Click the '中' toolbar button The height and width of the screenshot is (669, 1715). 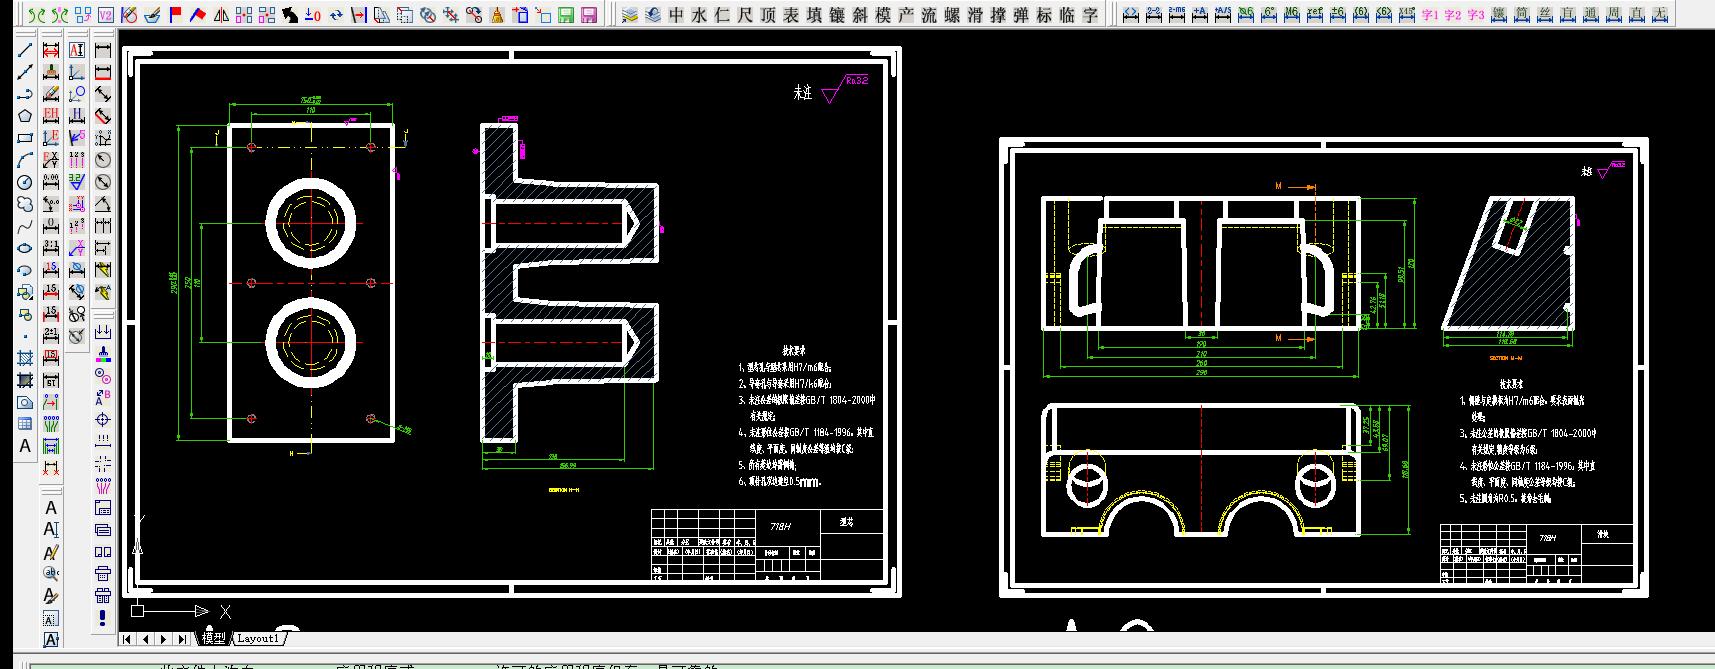click(676, 15)
